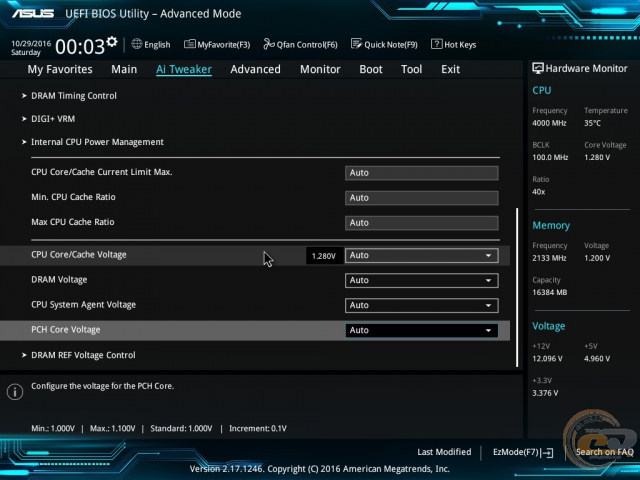
Task: Click the Hardware Monitor screen icon
Action: 538,68
